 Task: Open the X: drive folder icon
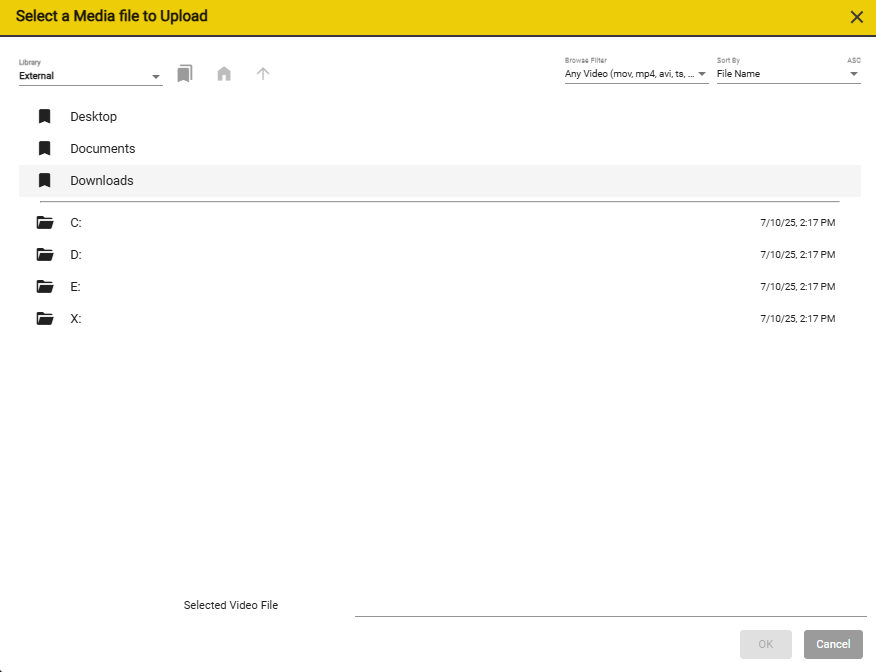pyautogui.click(x=45, y=318)
